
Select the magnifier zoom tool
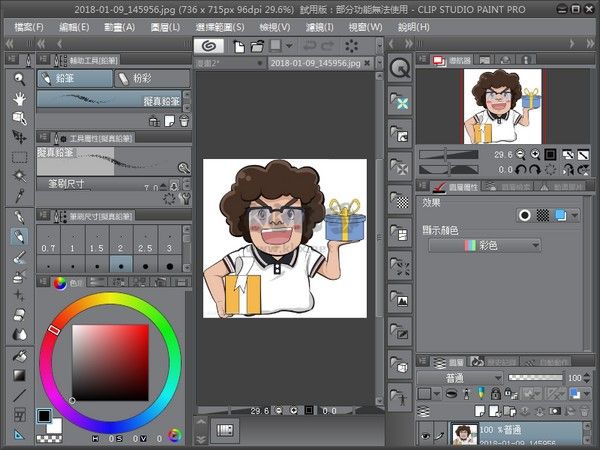tap(19, 77)
